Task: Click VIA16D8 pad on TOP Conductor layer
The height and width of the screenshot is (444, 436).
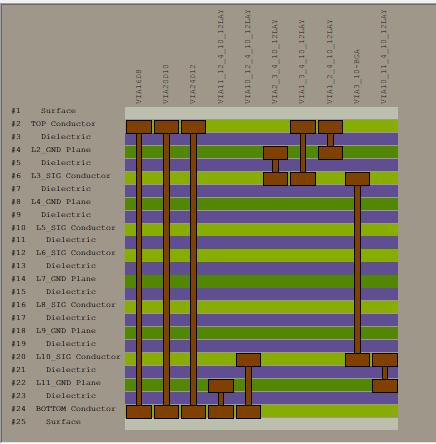Action: click(x=139, y=127)
